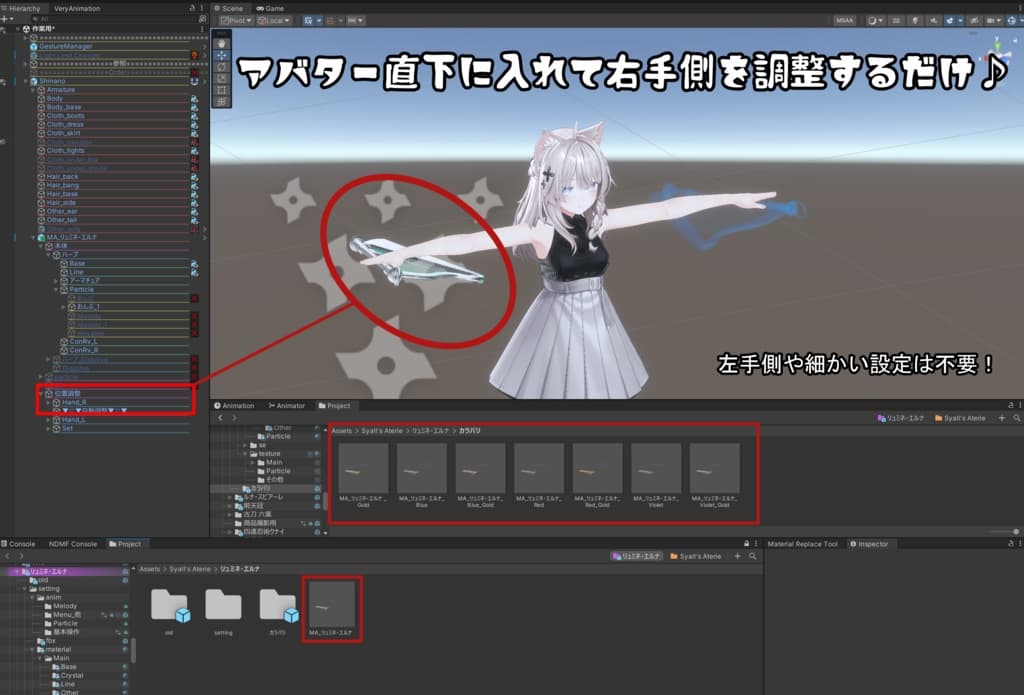Expand the fbx folder in the Project tree
This screenshot has height=695, width=1024.
[32, 641]
